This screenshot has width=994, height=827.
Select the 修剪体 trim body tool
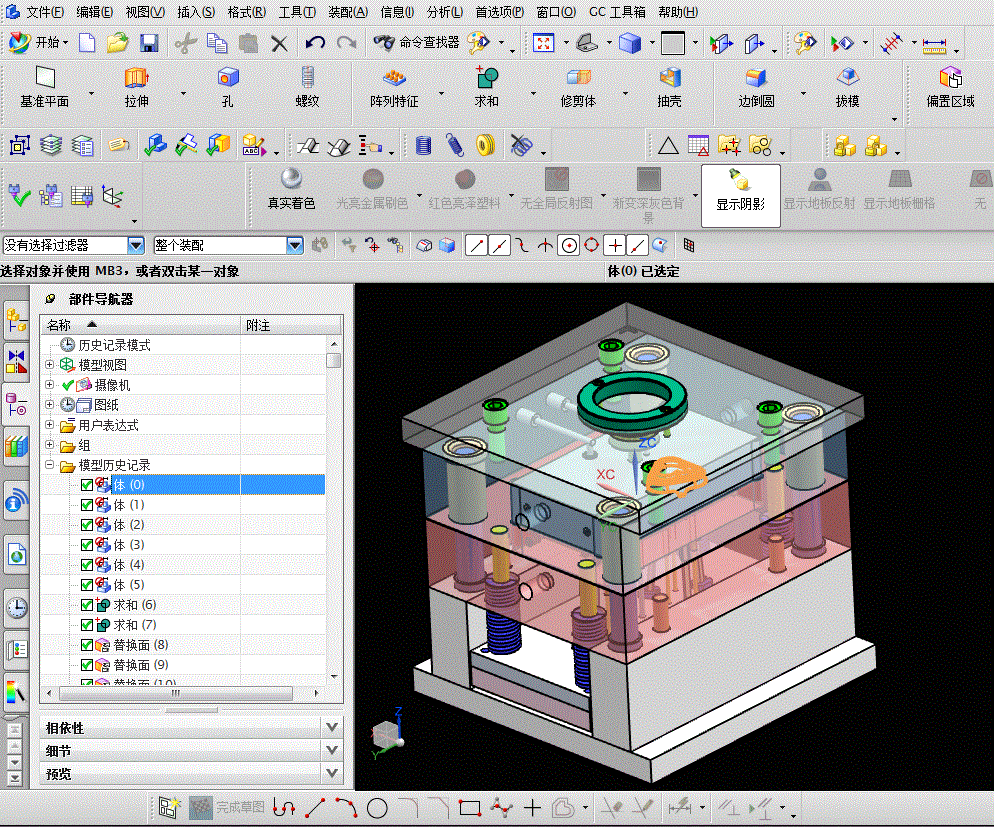tap(578, 87)
